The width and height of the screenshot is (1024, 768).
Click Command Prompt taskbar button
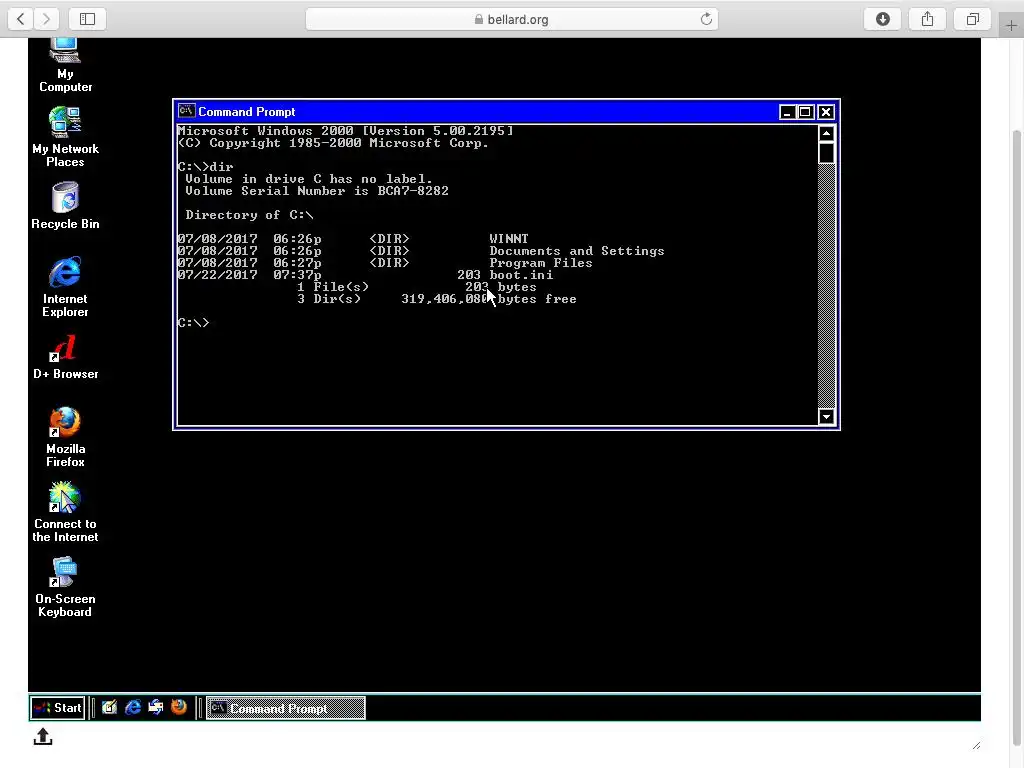coord(286,709)
